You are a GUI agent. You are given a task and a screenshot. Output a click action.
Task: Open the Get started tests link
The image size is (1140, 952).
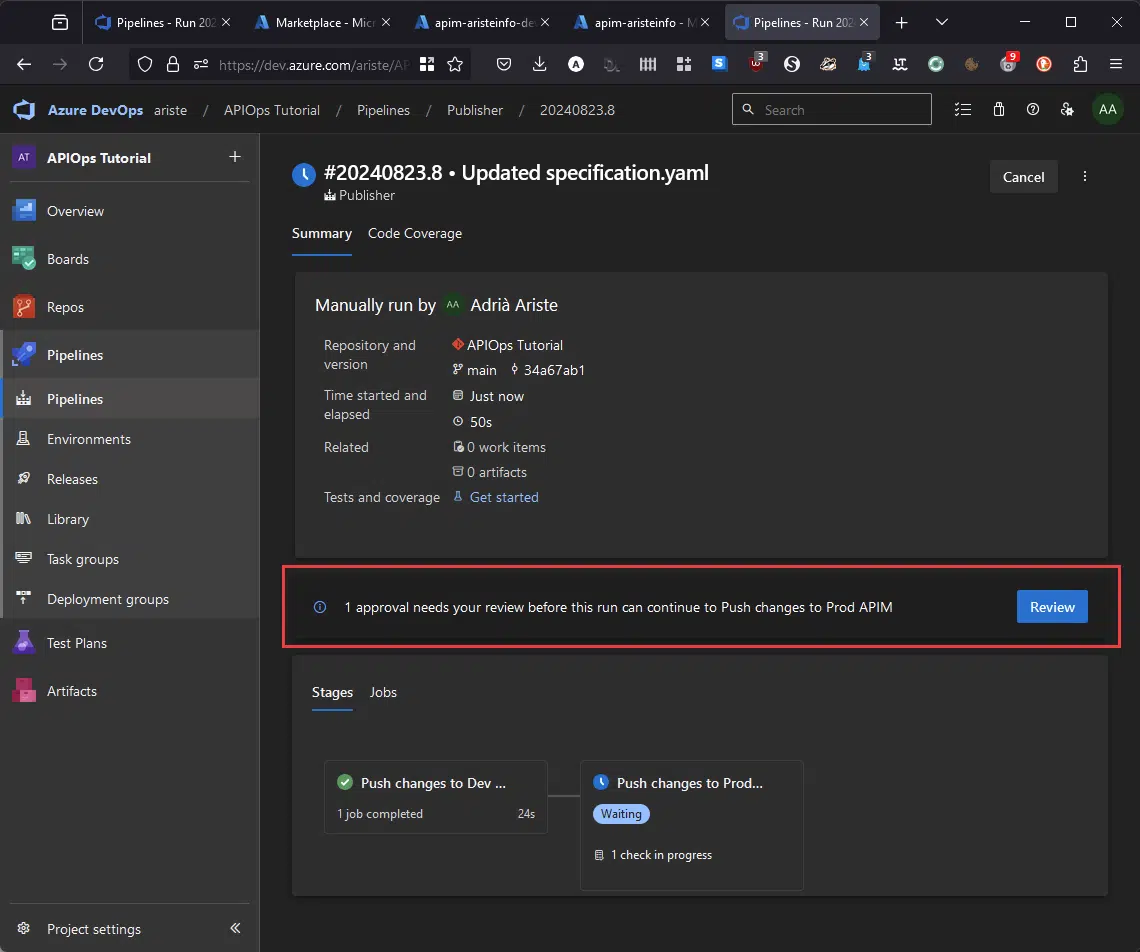pyautogui.click(x=504, y=497)
